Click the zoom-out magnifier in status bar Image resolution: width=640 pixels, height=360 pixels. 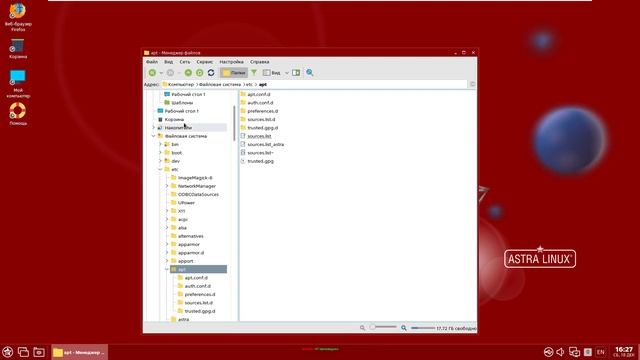pos(362,328)
